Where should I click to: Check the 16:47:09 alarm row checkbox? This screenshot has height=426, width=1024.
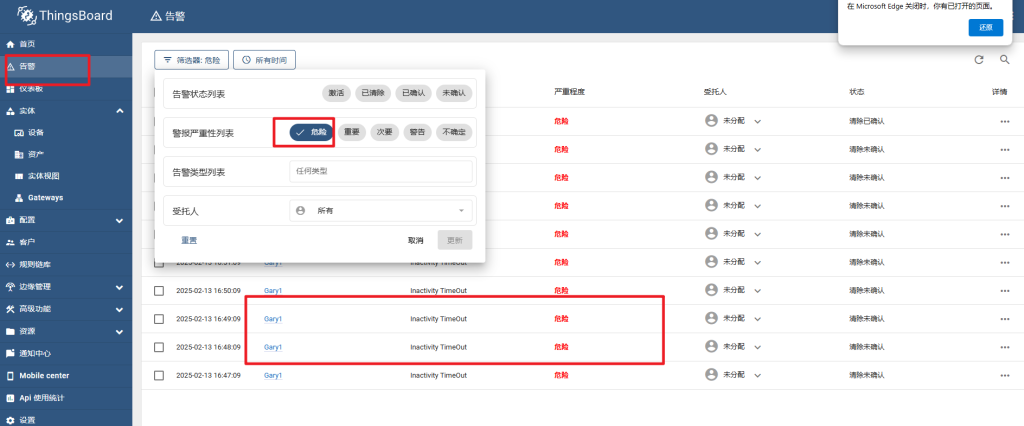[x=159, y=376]
